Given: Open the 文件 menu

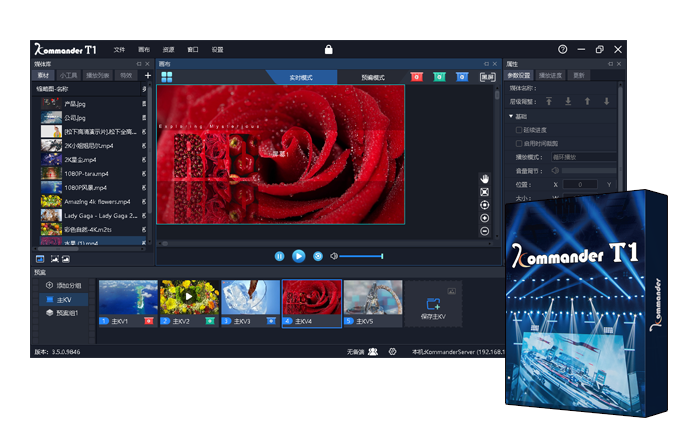Looking at the screenshot, I should pyautogui.click(x=120, y=49).
